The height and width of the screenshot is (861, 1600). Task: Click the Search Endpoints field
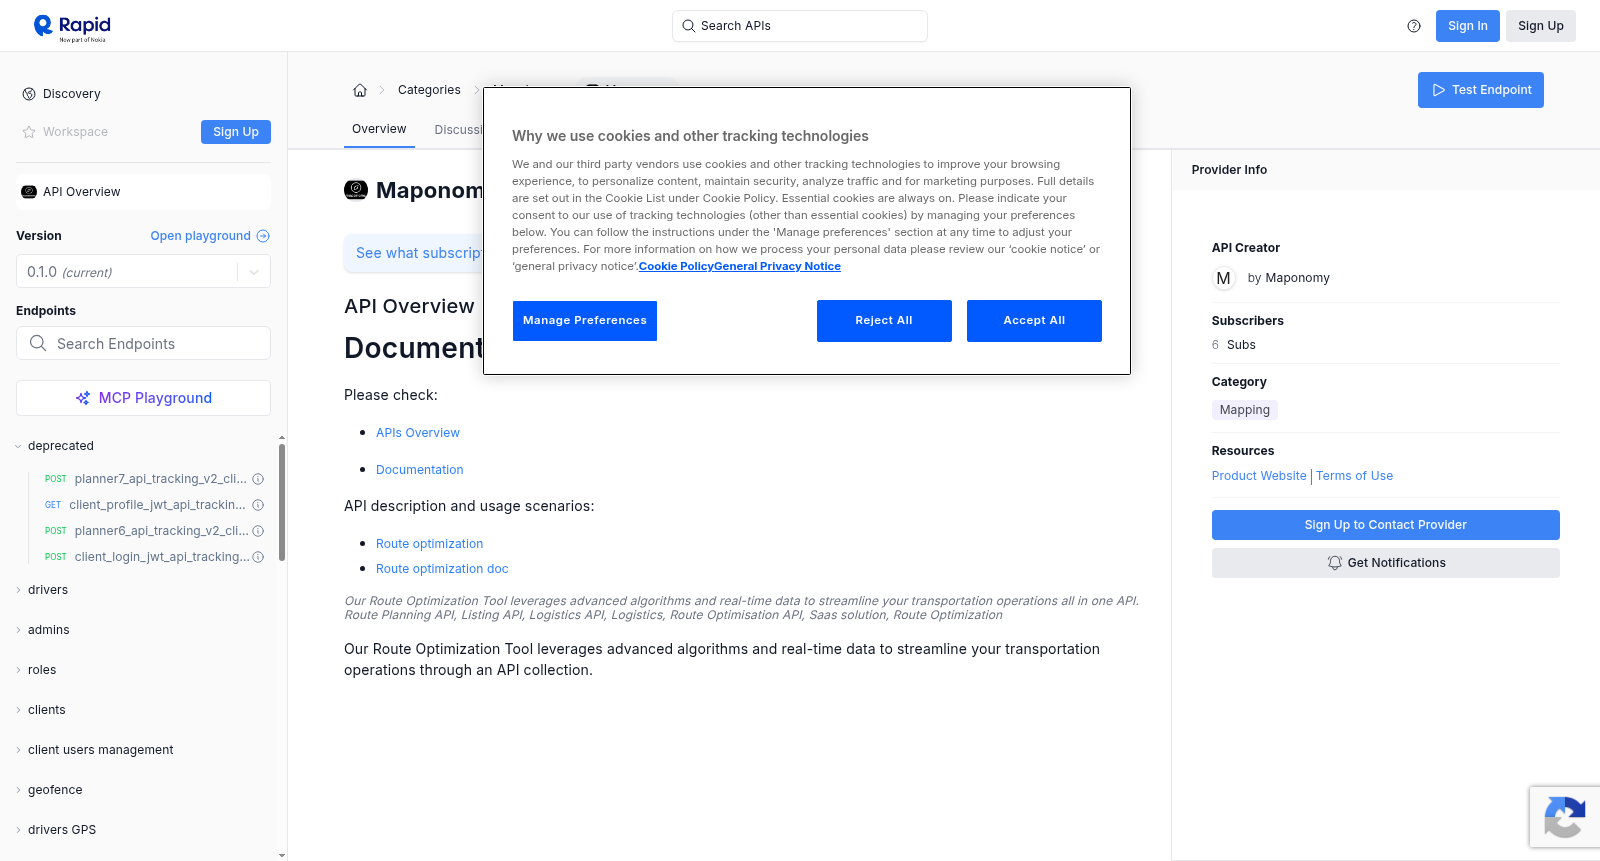(143, 343)
